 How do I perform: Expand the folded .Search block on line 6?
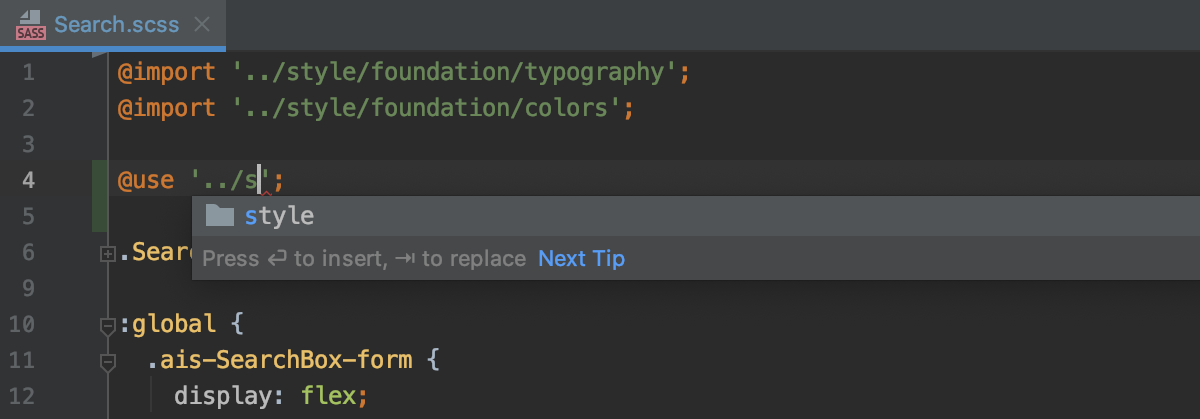pyautogui.click(x=108, y=254)
